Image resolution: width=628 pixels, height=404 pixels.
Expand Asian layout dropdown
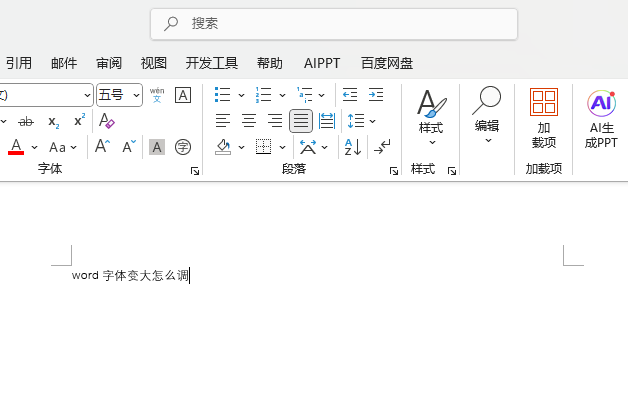coord(324,147)
